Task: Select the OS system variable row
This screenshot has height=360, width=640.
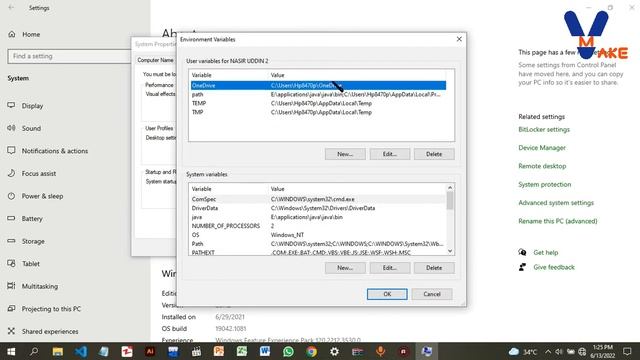Action: [318, 235]
